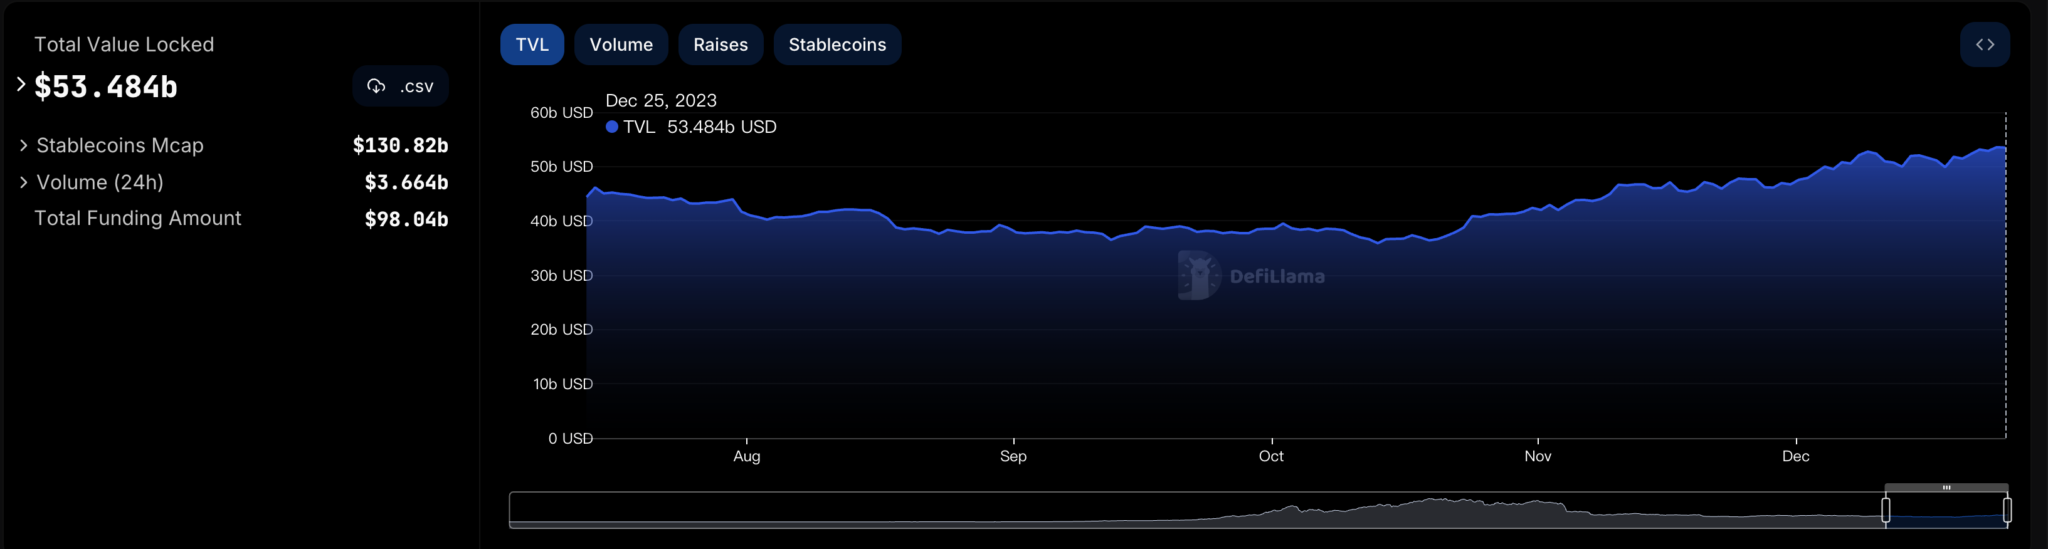Click the 20b USD y-axis label
Screen dimensions: 2048x549
point(562,330)
